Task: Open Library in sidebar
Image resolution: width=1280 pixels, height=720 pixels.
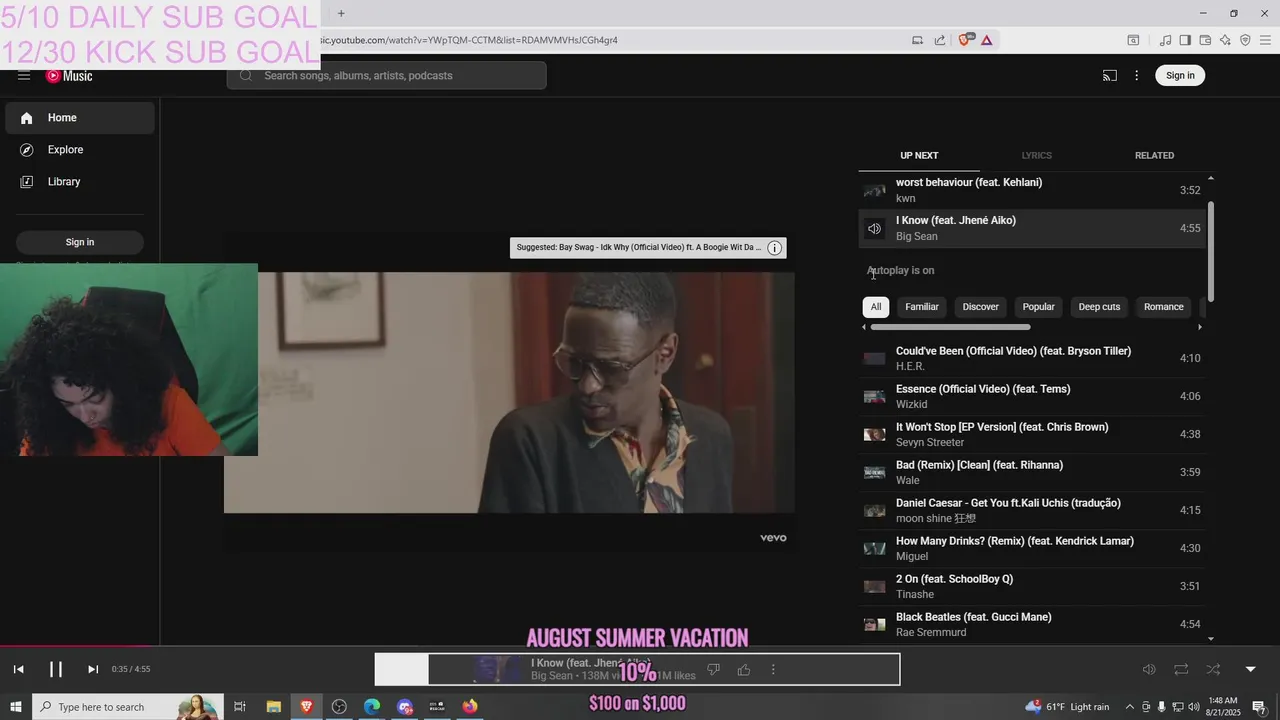Action: point(80,182)
